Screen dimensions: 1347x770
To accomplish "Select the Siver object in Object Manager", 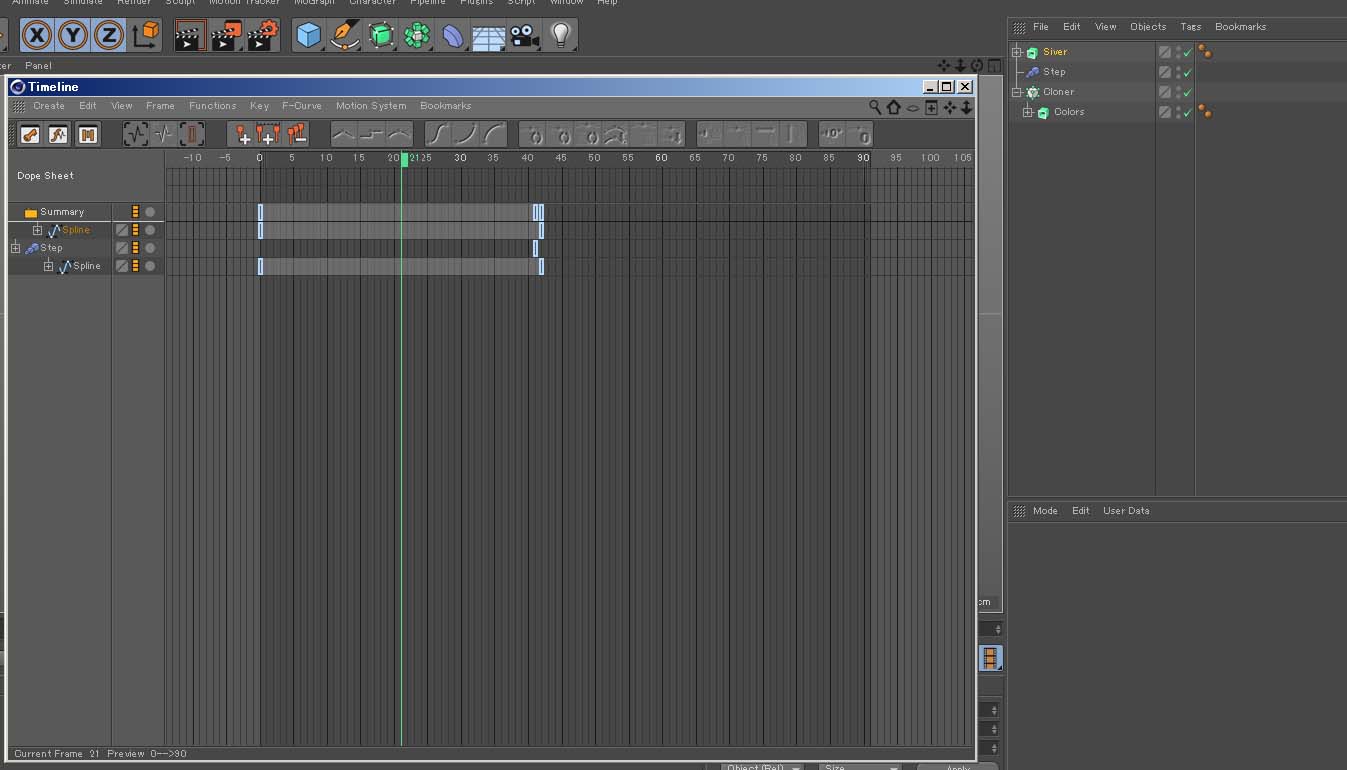I will click(1055, 52).
